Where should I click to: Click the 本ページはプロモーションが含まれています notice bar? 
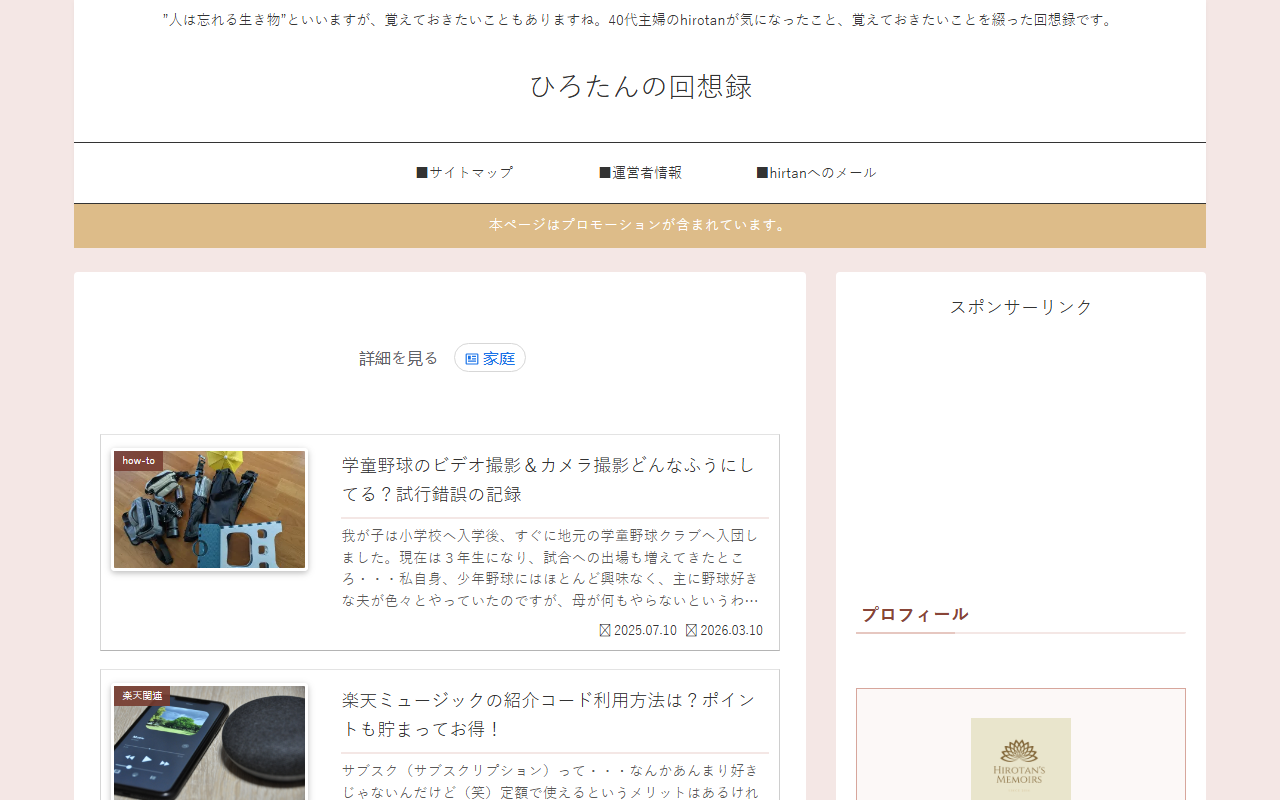click(x=640, y=225)
